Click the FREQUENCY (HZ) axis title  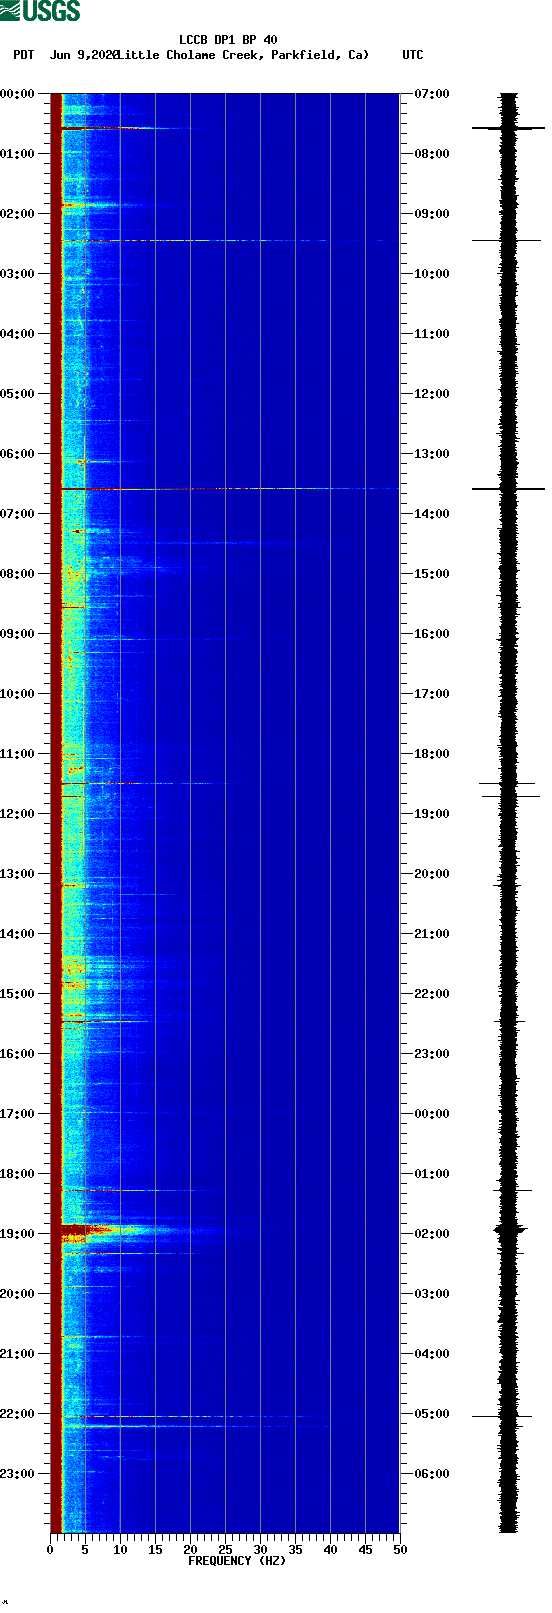(237, 1561)
